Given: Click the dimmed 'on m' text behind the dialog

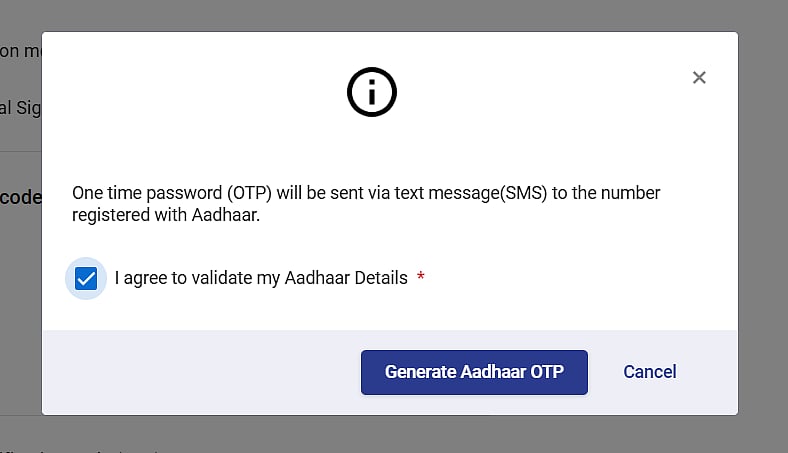Looking at the screenshot, I should [21, 51].
